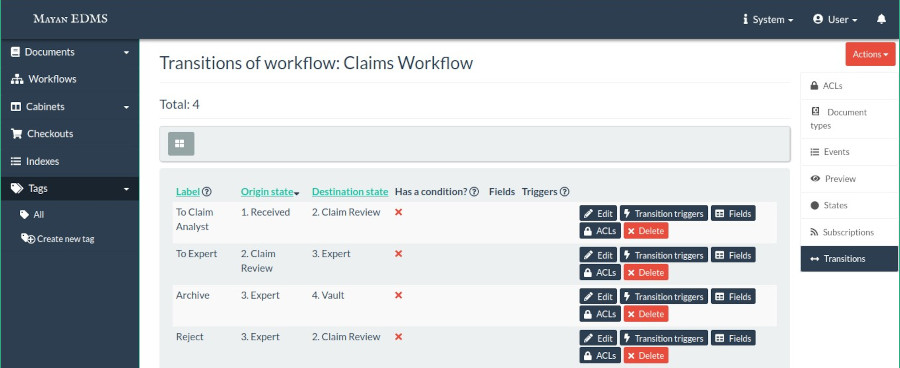Click the Tags icon in sidebar
The height and width of the screenshot is (368, 900).
point(17,188)
